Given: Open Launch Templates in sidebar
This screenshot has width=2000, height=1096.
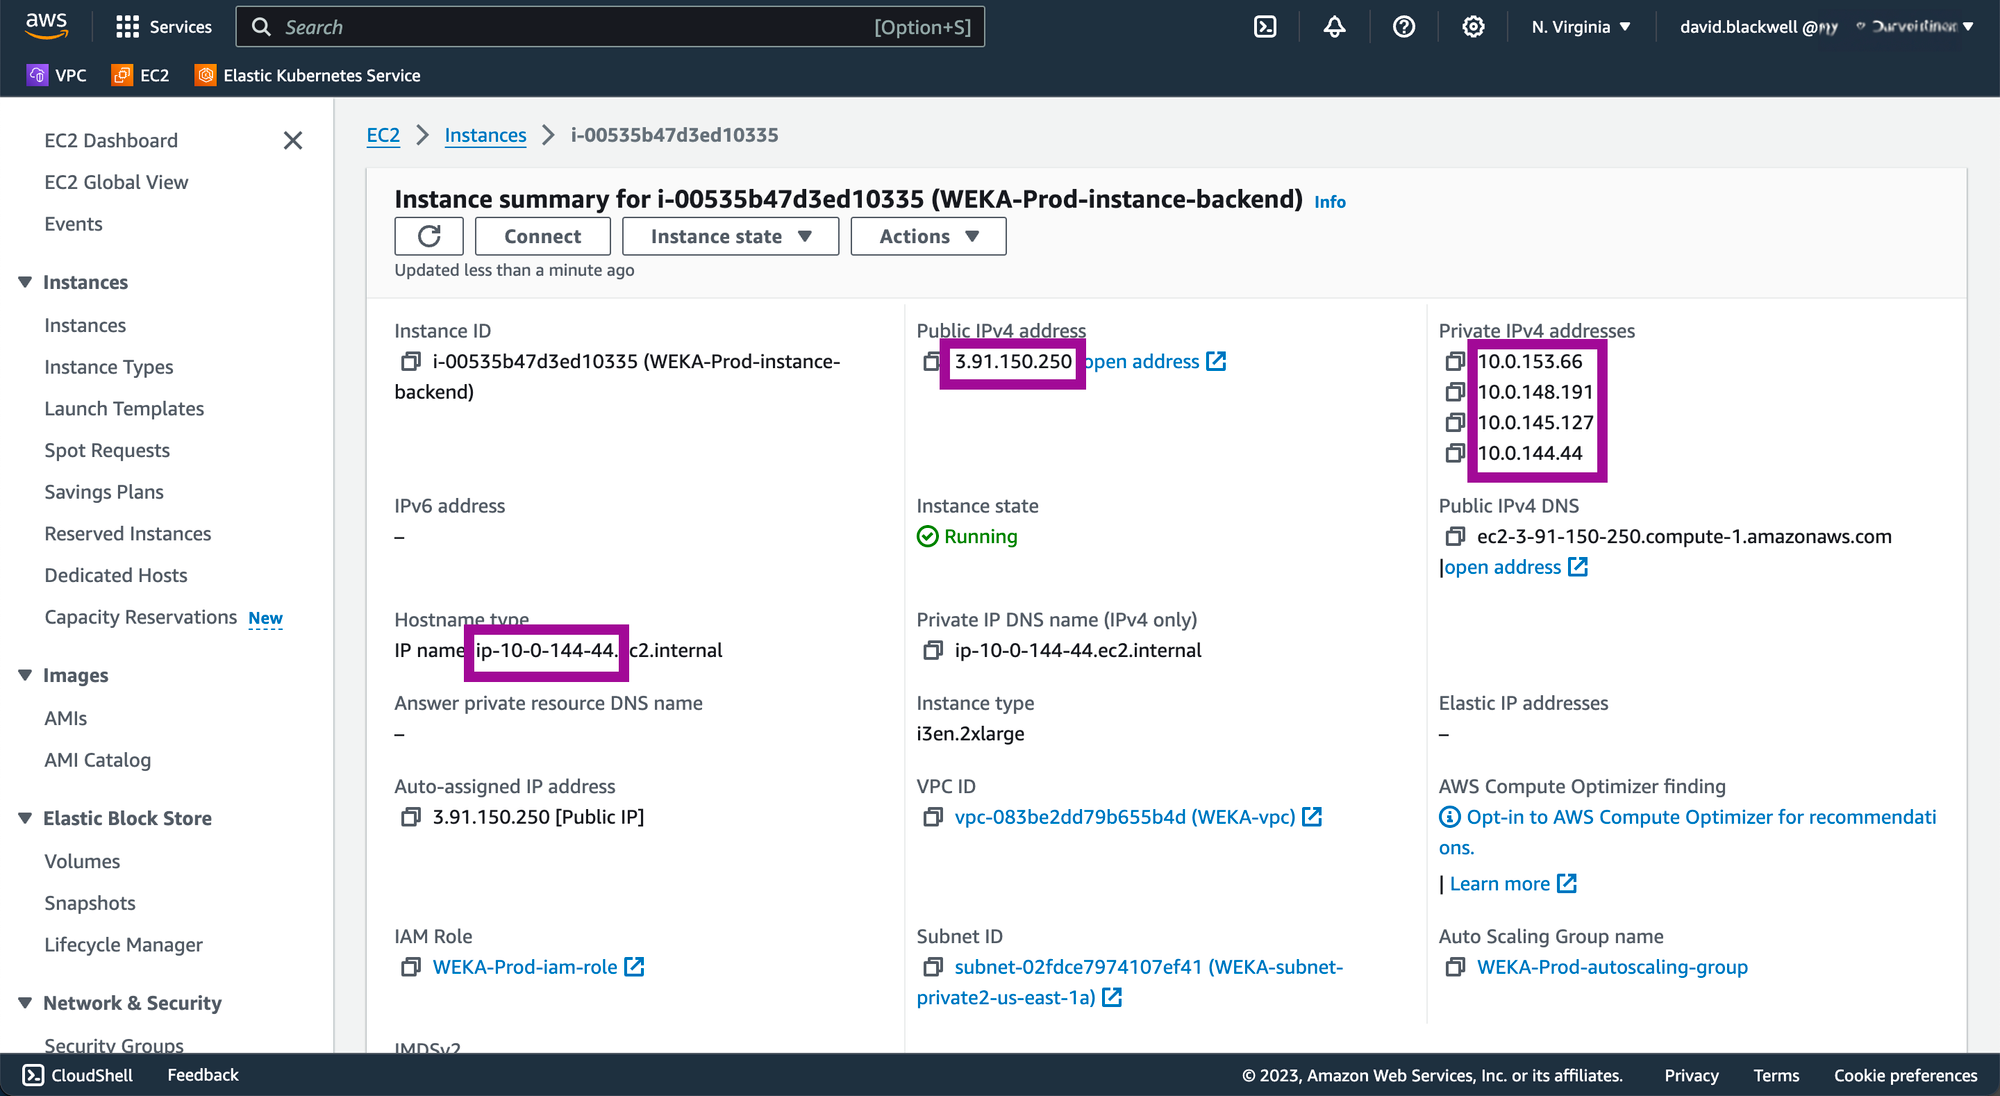Looking at the screenshot, I should click(x=124, y=409).
